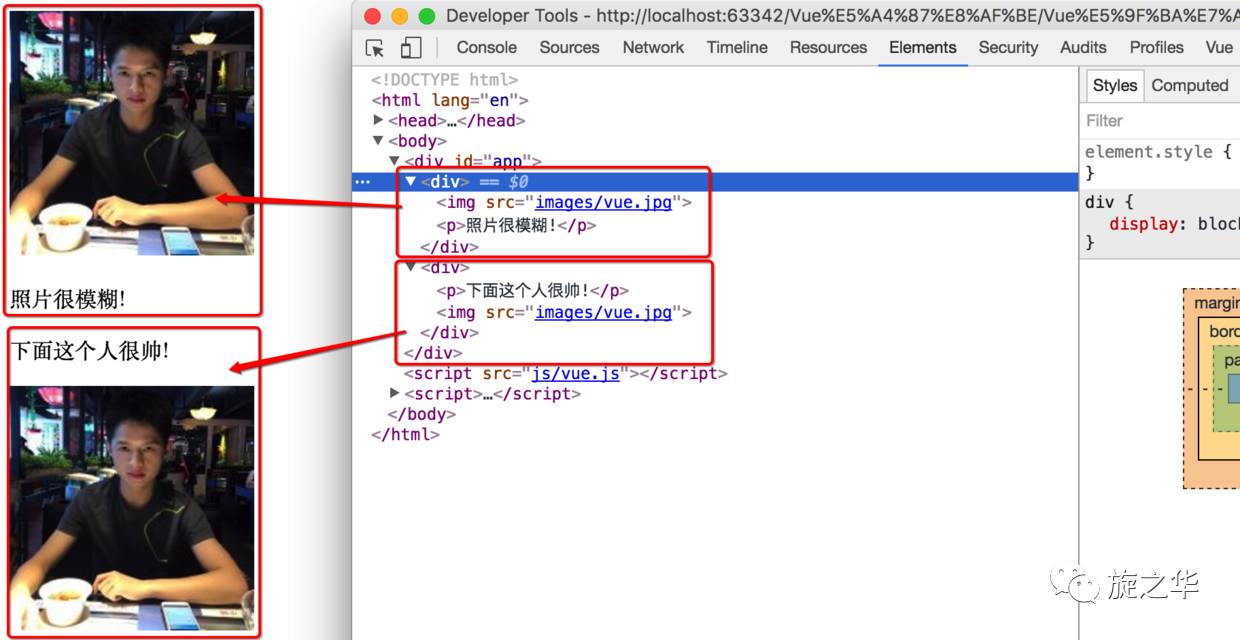Maximize the Developer Tools window

[427, 16]
